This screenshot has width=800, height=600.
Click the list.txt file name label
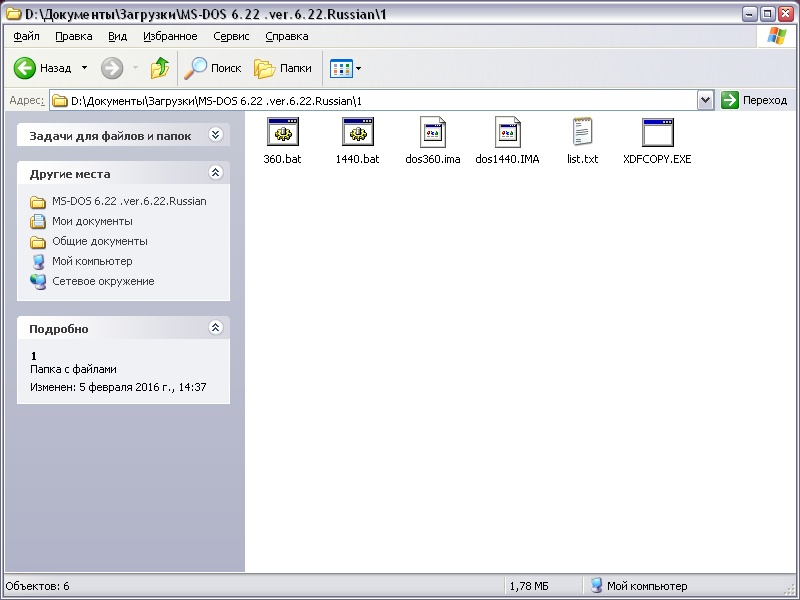[582, 159]
